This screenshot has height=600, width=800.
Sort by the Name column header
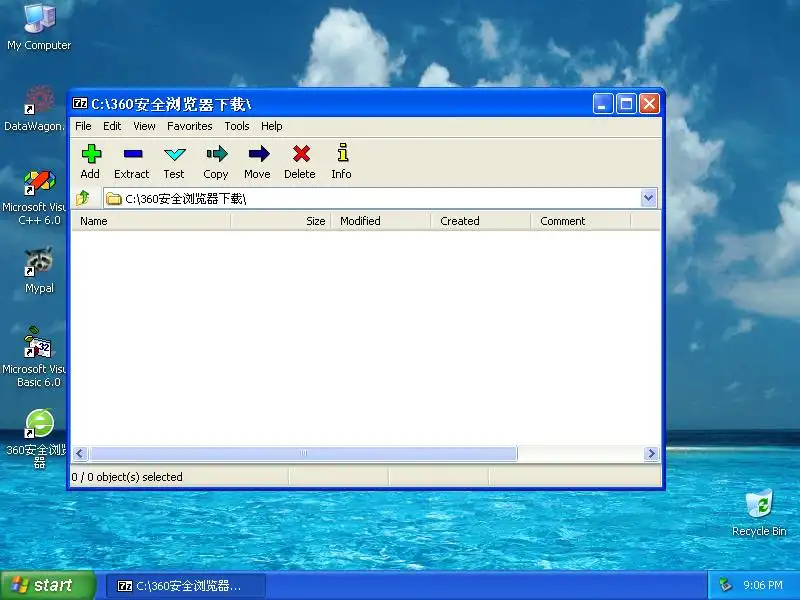click(x=151, y=221)
